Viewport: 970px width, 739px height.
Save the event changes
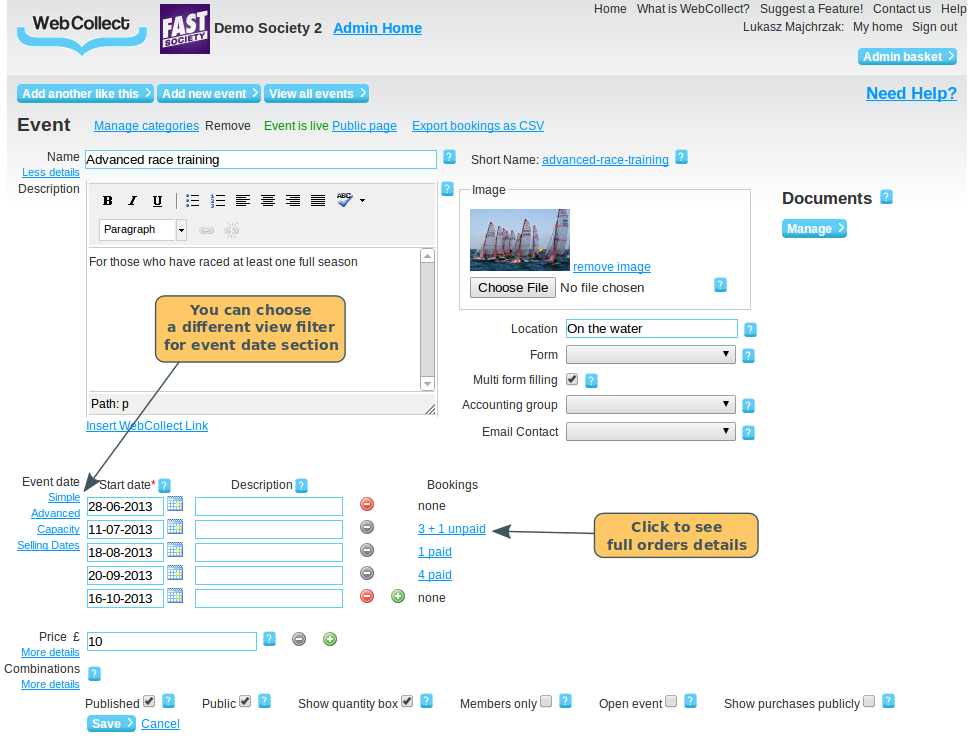(110, 723)
